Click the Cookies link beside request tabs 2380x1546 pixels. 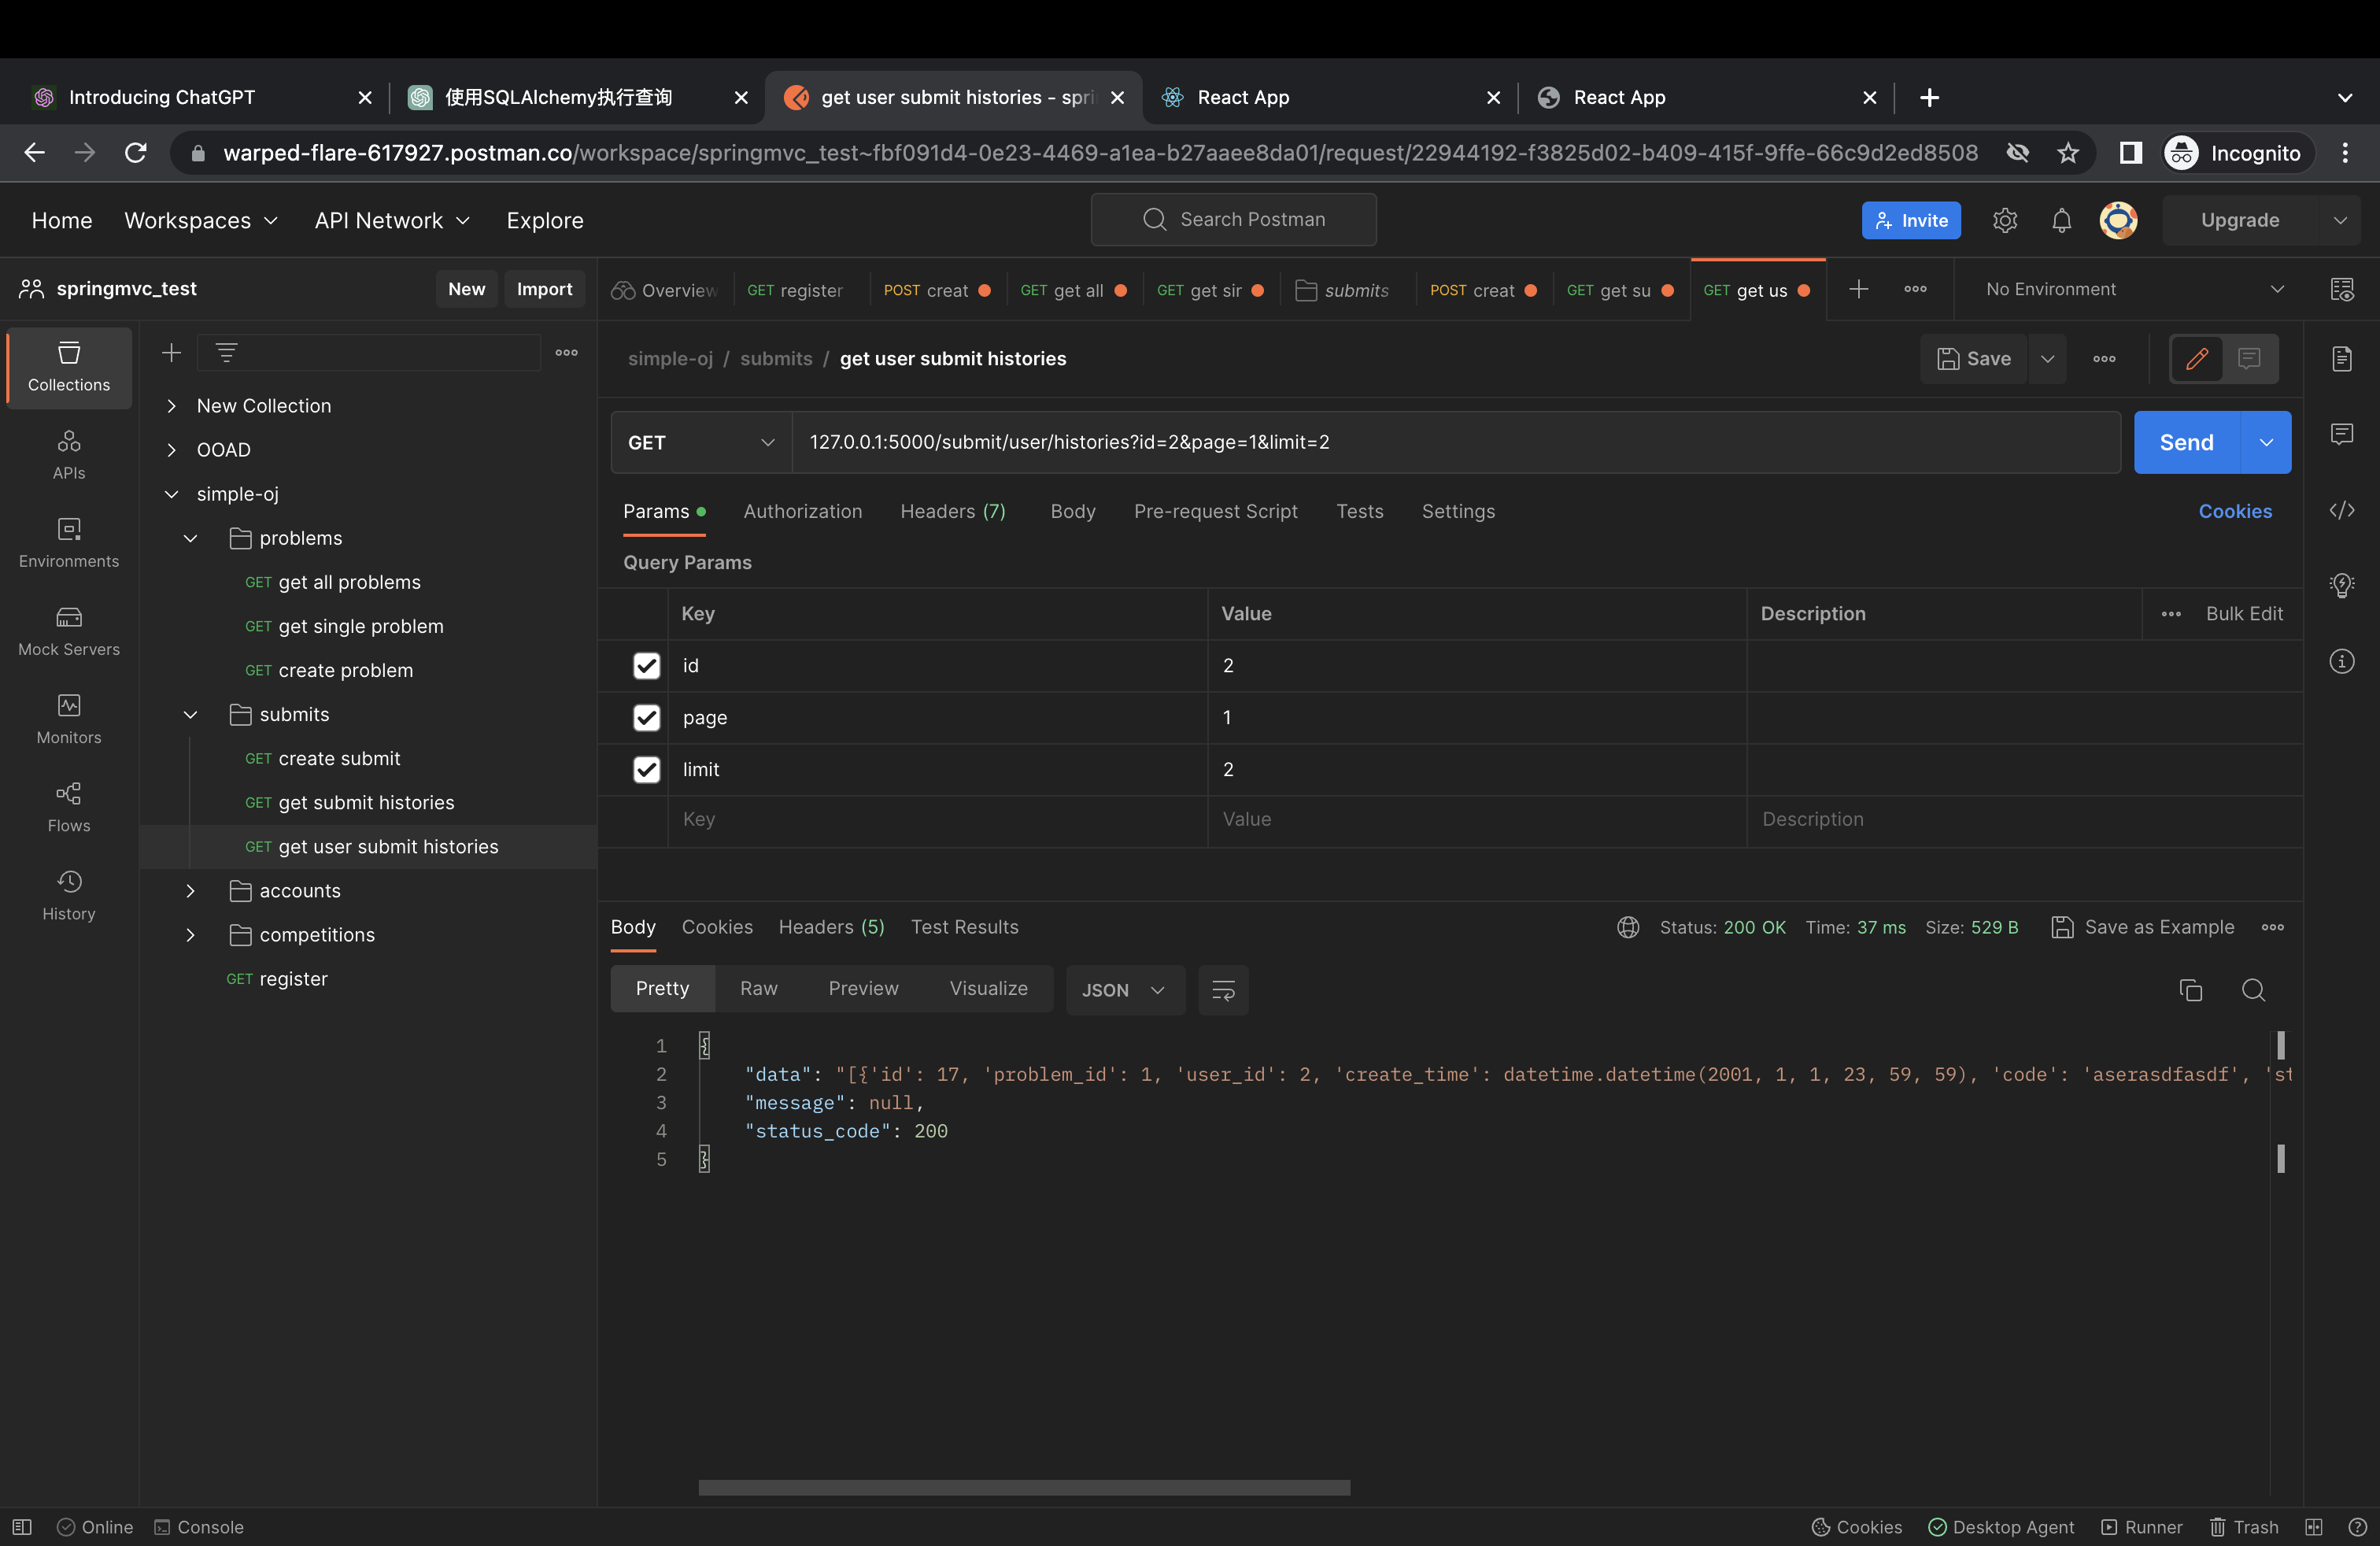pyautogui.click(x=2235, y=511)
